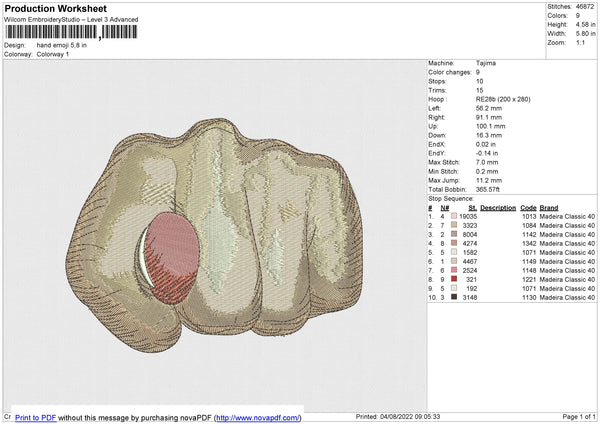Select the stitches count 46872
600x424 pixels.
[585, 7]
